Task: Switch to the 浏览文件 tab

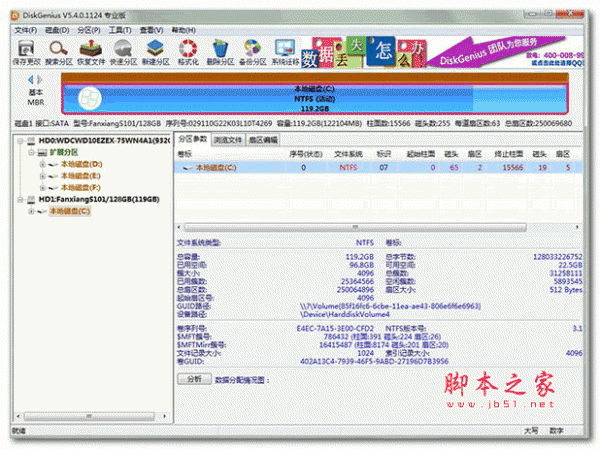Action: pos(228,140)
